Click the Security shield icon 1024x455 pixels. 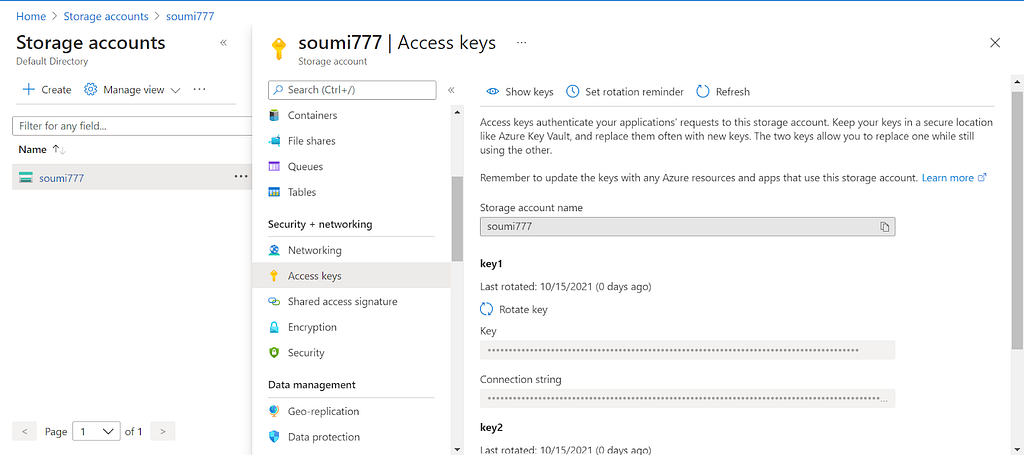[274, 353]
